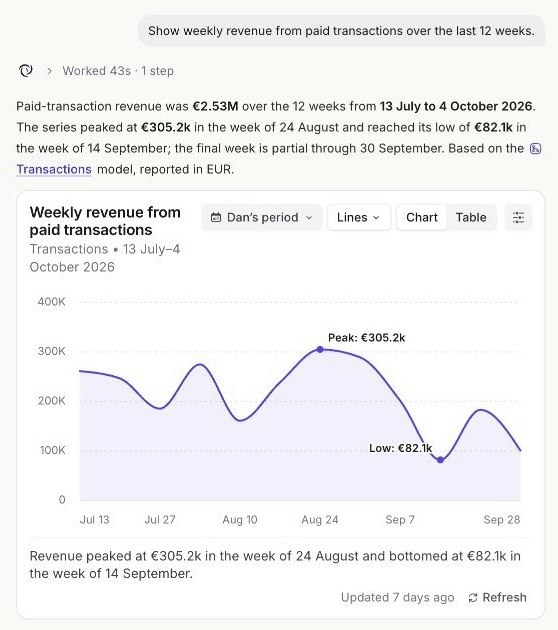Screen dimensions: 558x630
Task: Click the 'Aug 24' x-axis label
Action: pos(320,520)
